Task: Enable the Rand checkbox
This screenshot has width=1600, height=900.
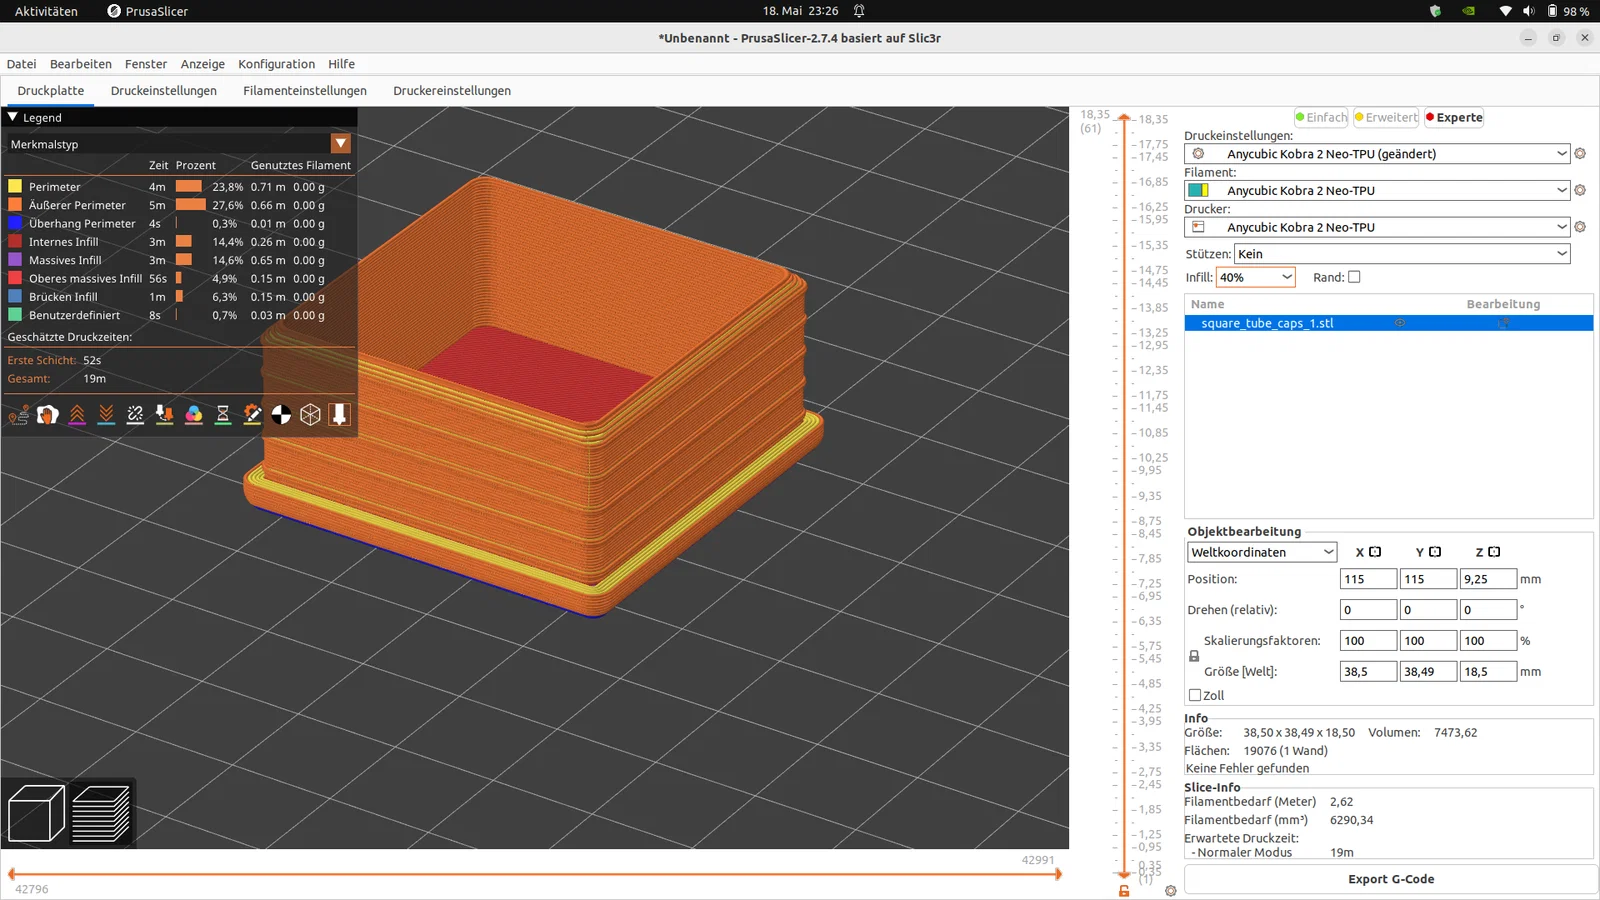Action: click(x=1354, y=277)
